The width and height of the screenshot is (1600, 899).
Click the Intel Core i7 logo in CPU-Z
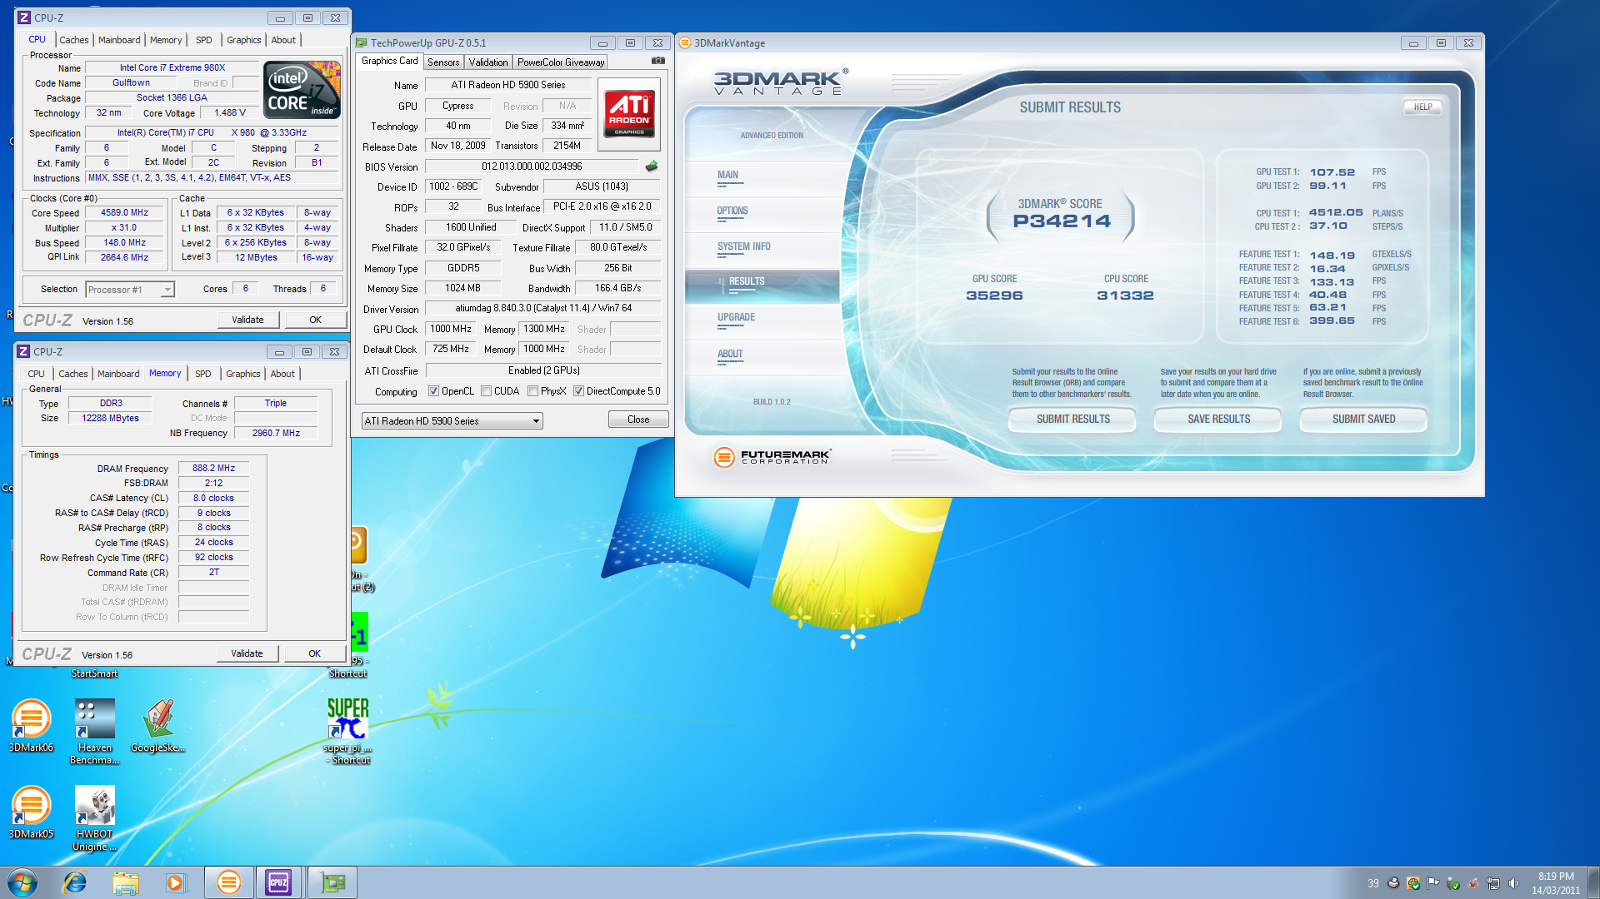click(x=302, y=90)
